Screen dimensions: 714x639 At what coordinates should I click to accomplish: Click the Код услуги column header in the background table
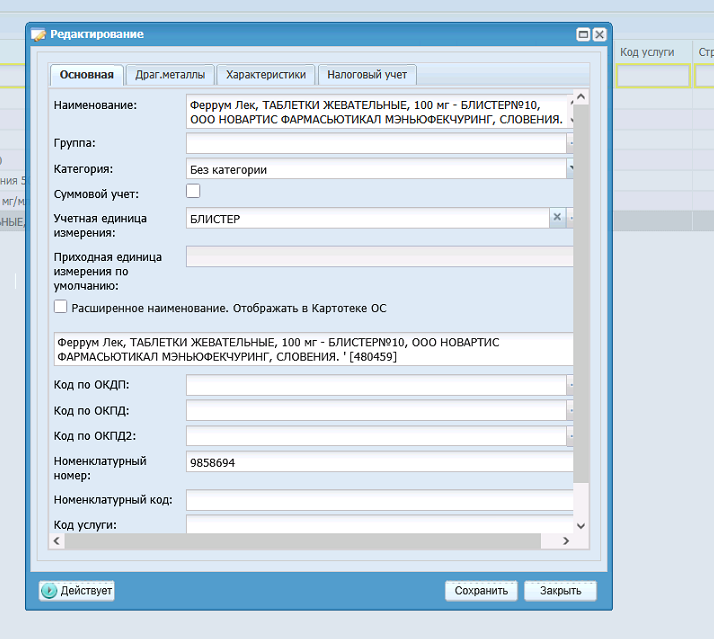pos(647,52)
